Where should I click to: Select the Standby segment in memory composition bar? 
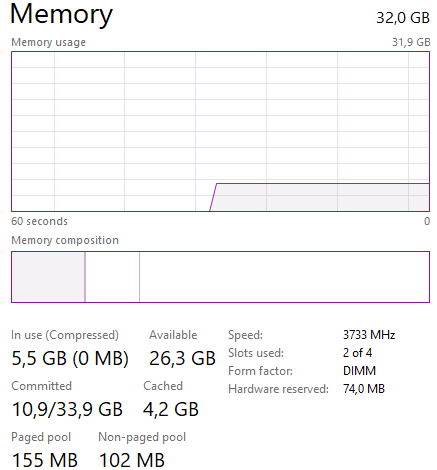point(112,277)
